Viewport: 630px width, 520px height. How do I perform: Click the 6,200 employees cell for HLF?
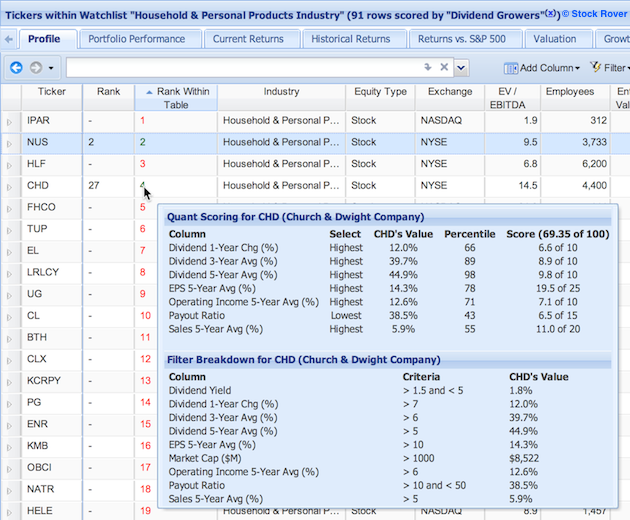(x=575, y=164)
